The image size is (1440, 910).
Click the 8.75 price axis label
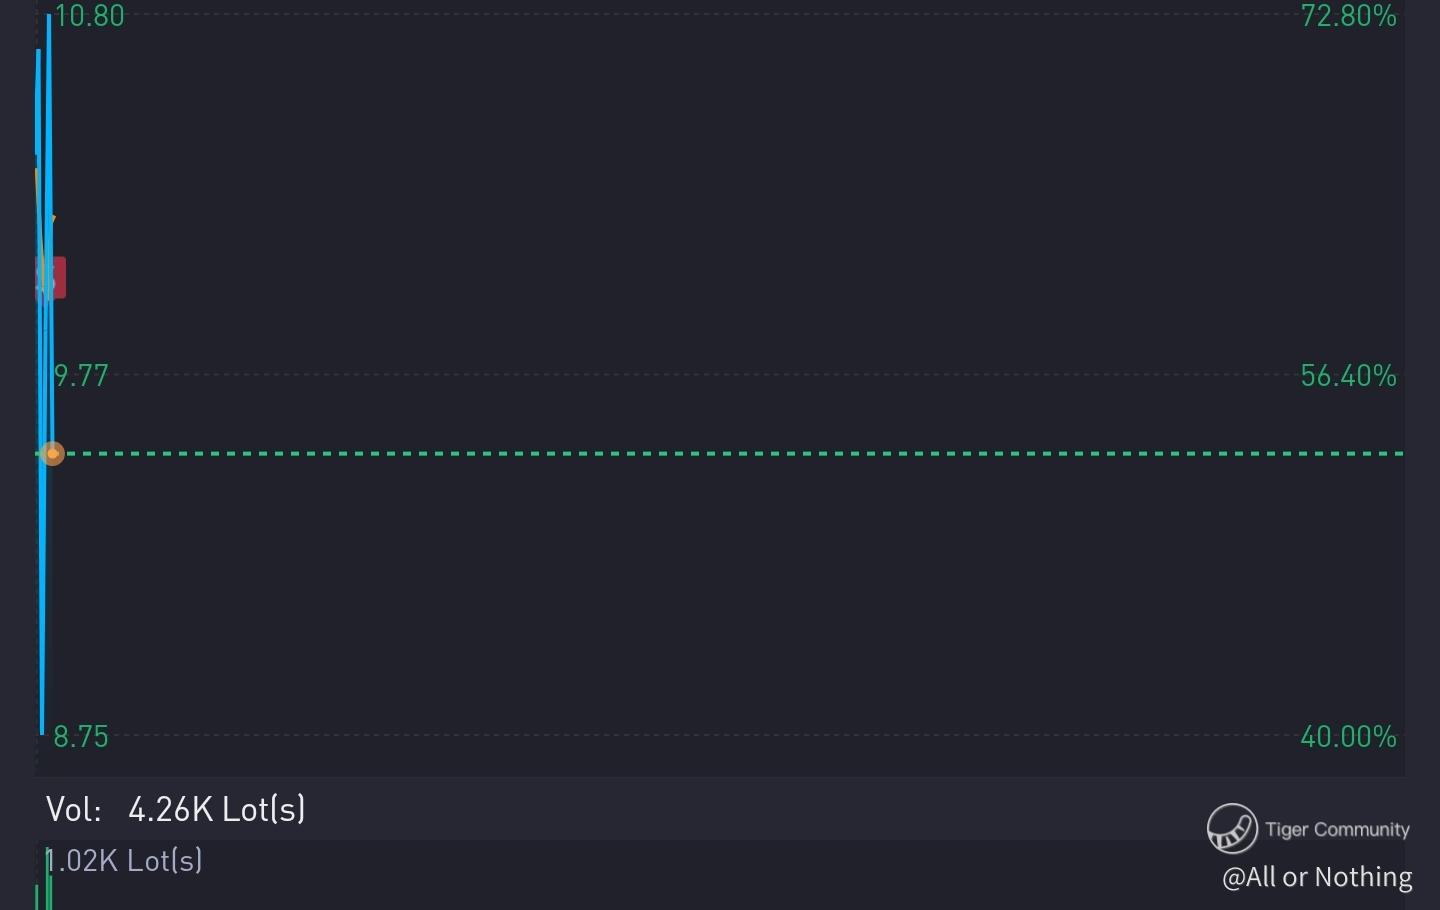81,737
